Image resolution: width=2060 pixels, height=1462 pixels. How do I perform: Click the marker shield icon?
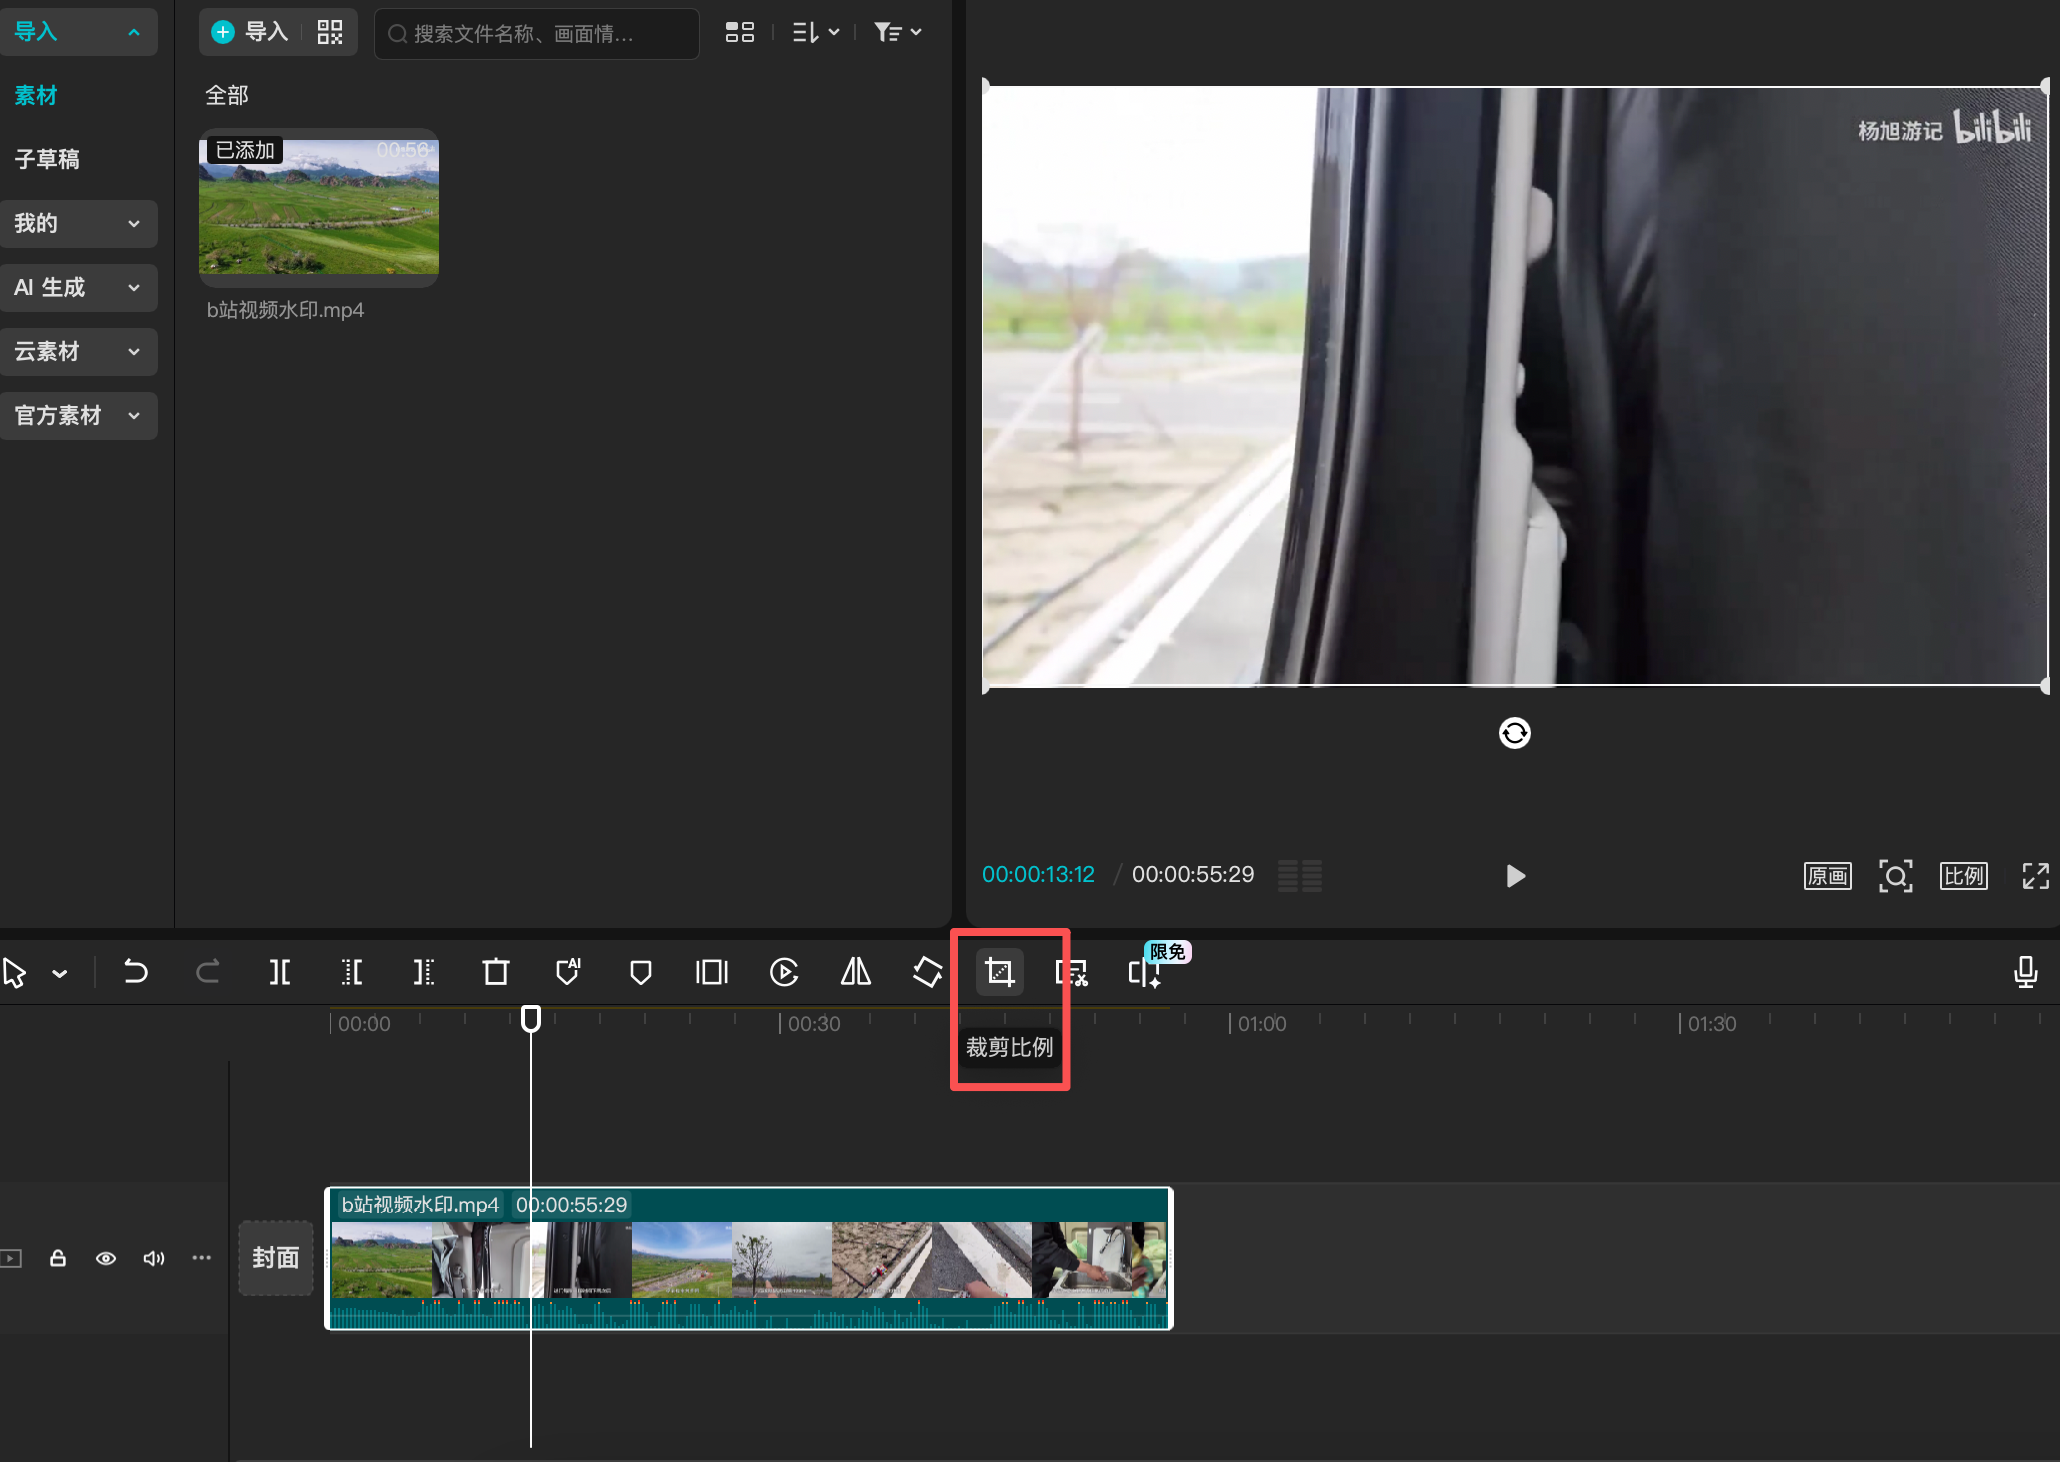641,972
